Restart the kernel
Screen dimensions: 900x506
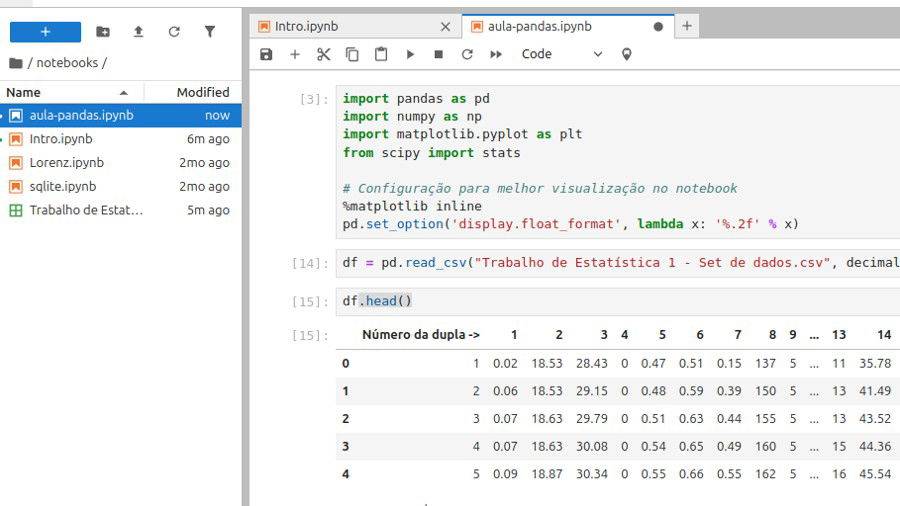[x=467, y=55]
